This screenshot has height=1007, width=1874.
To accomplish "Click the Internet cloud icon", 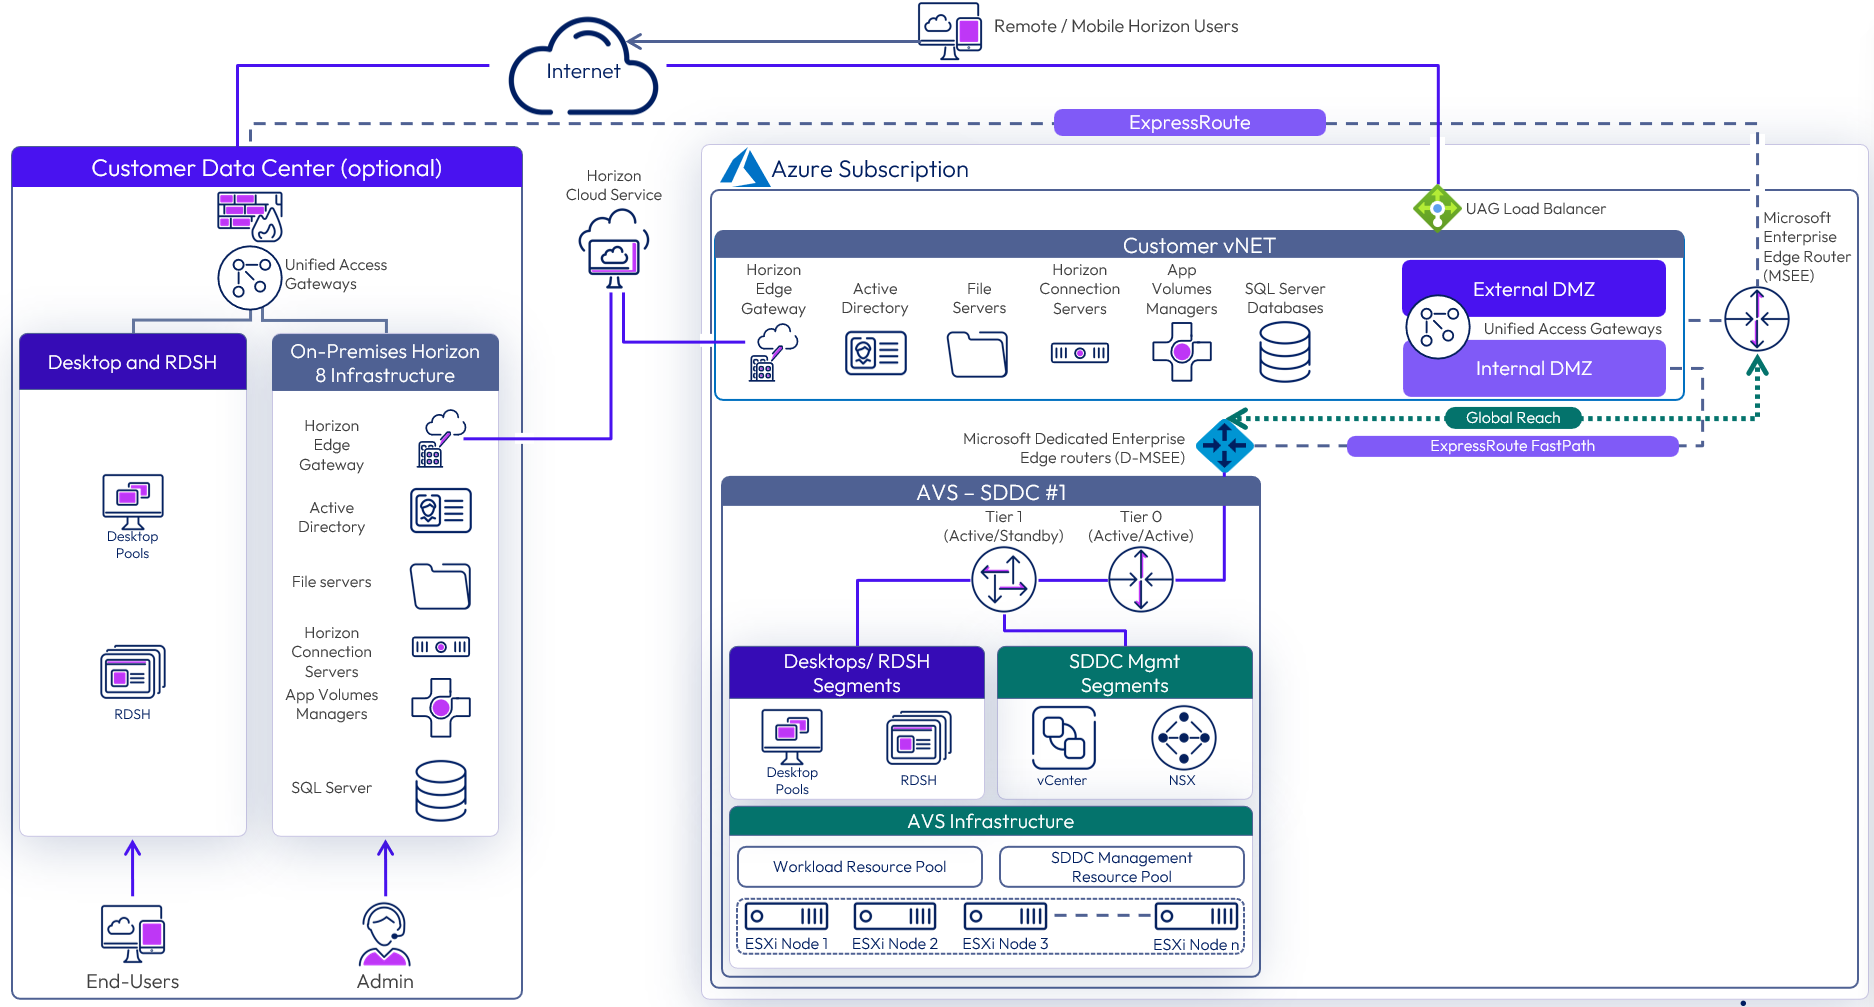I will coord(583,68).
